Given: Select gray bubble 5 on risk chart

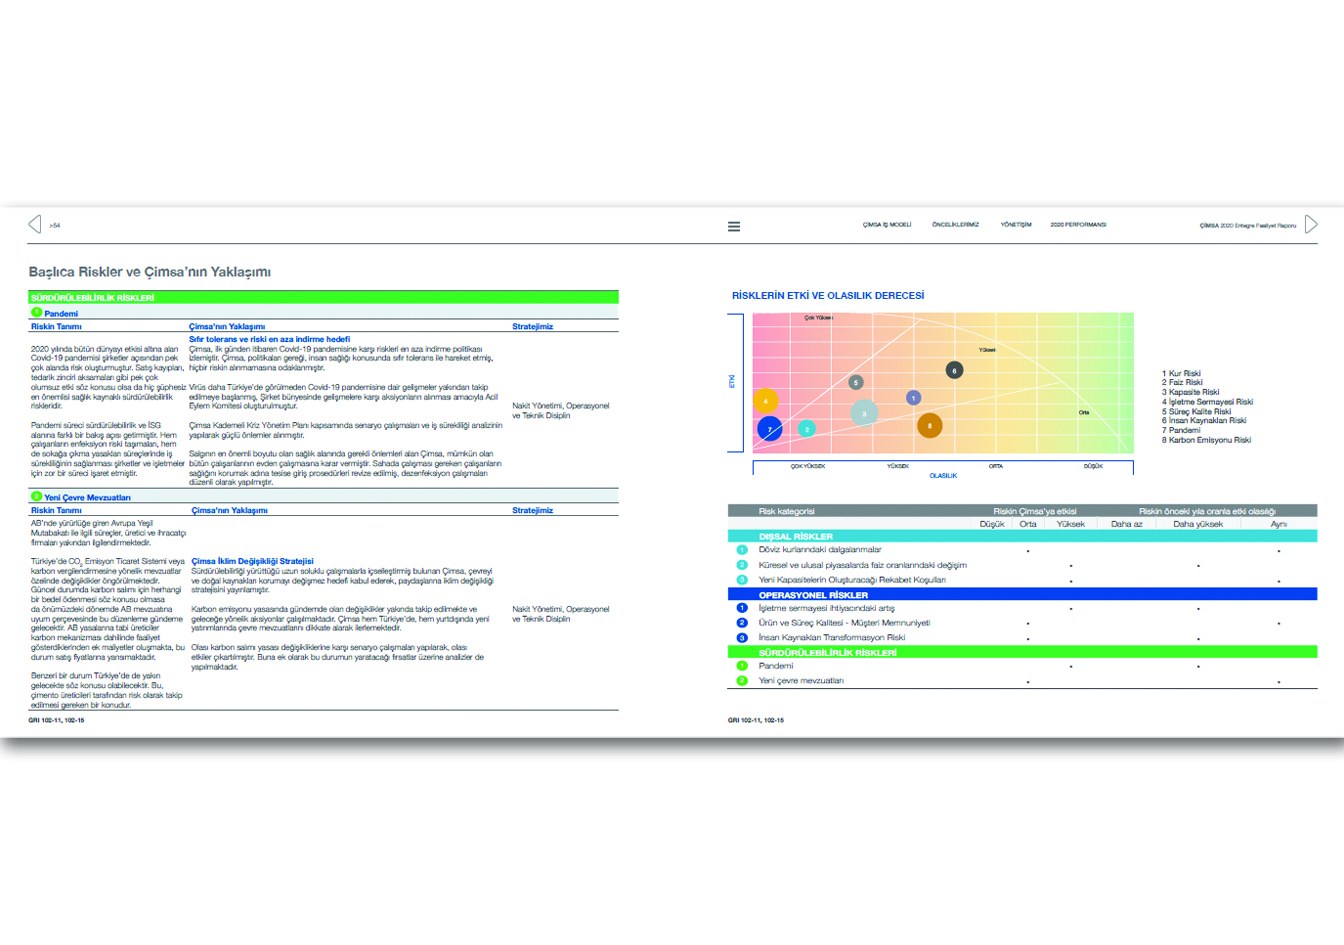Looking at the screenshot, I should pos(855,382).
